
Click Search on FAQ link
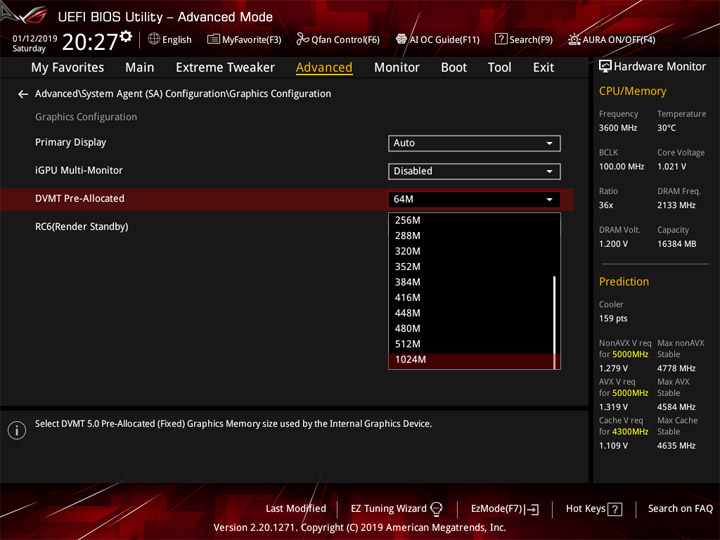point(680,508)
